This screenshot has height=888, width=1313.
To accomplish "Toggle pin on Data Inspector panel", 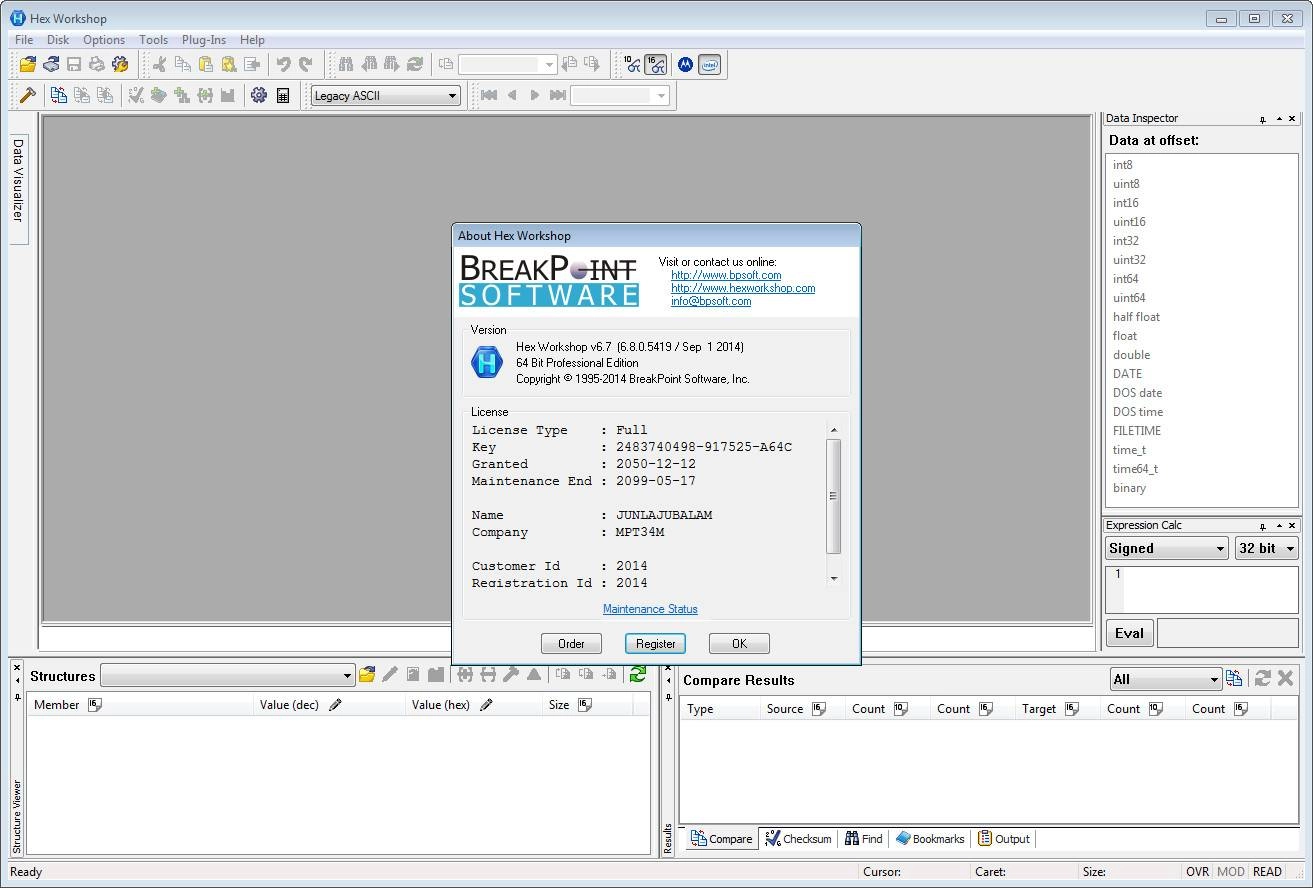I will (x=1263, y=119).
